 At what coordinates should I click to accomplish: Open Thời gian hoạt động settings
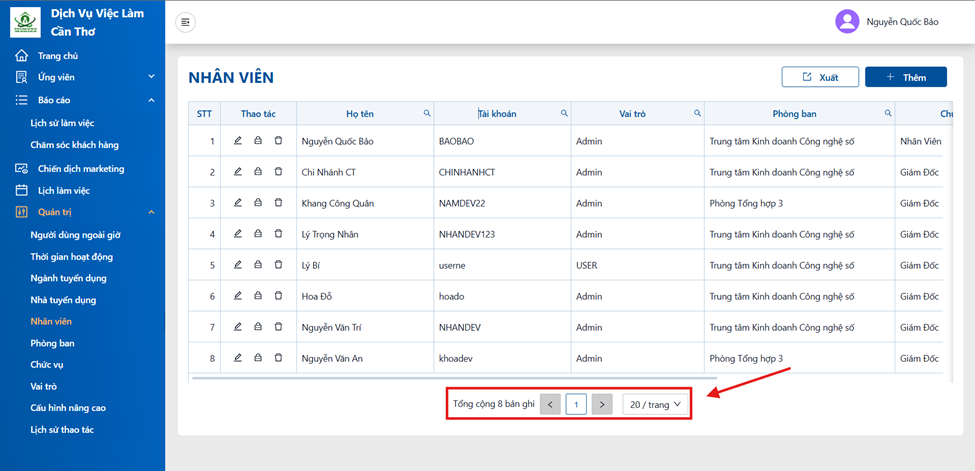click(x=72, y=256)
